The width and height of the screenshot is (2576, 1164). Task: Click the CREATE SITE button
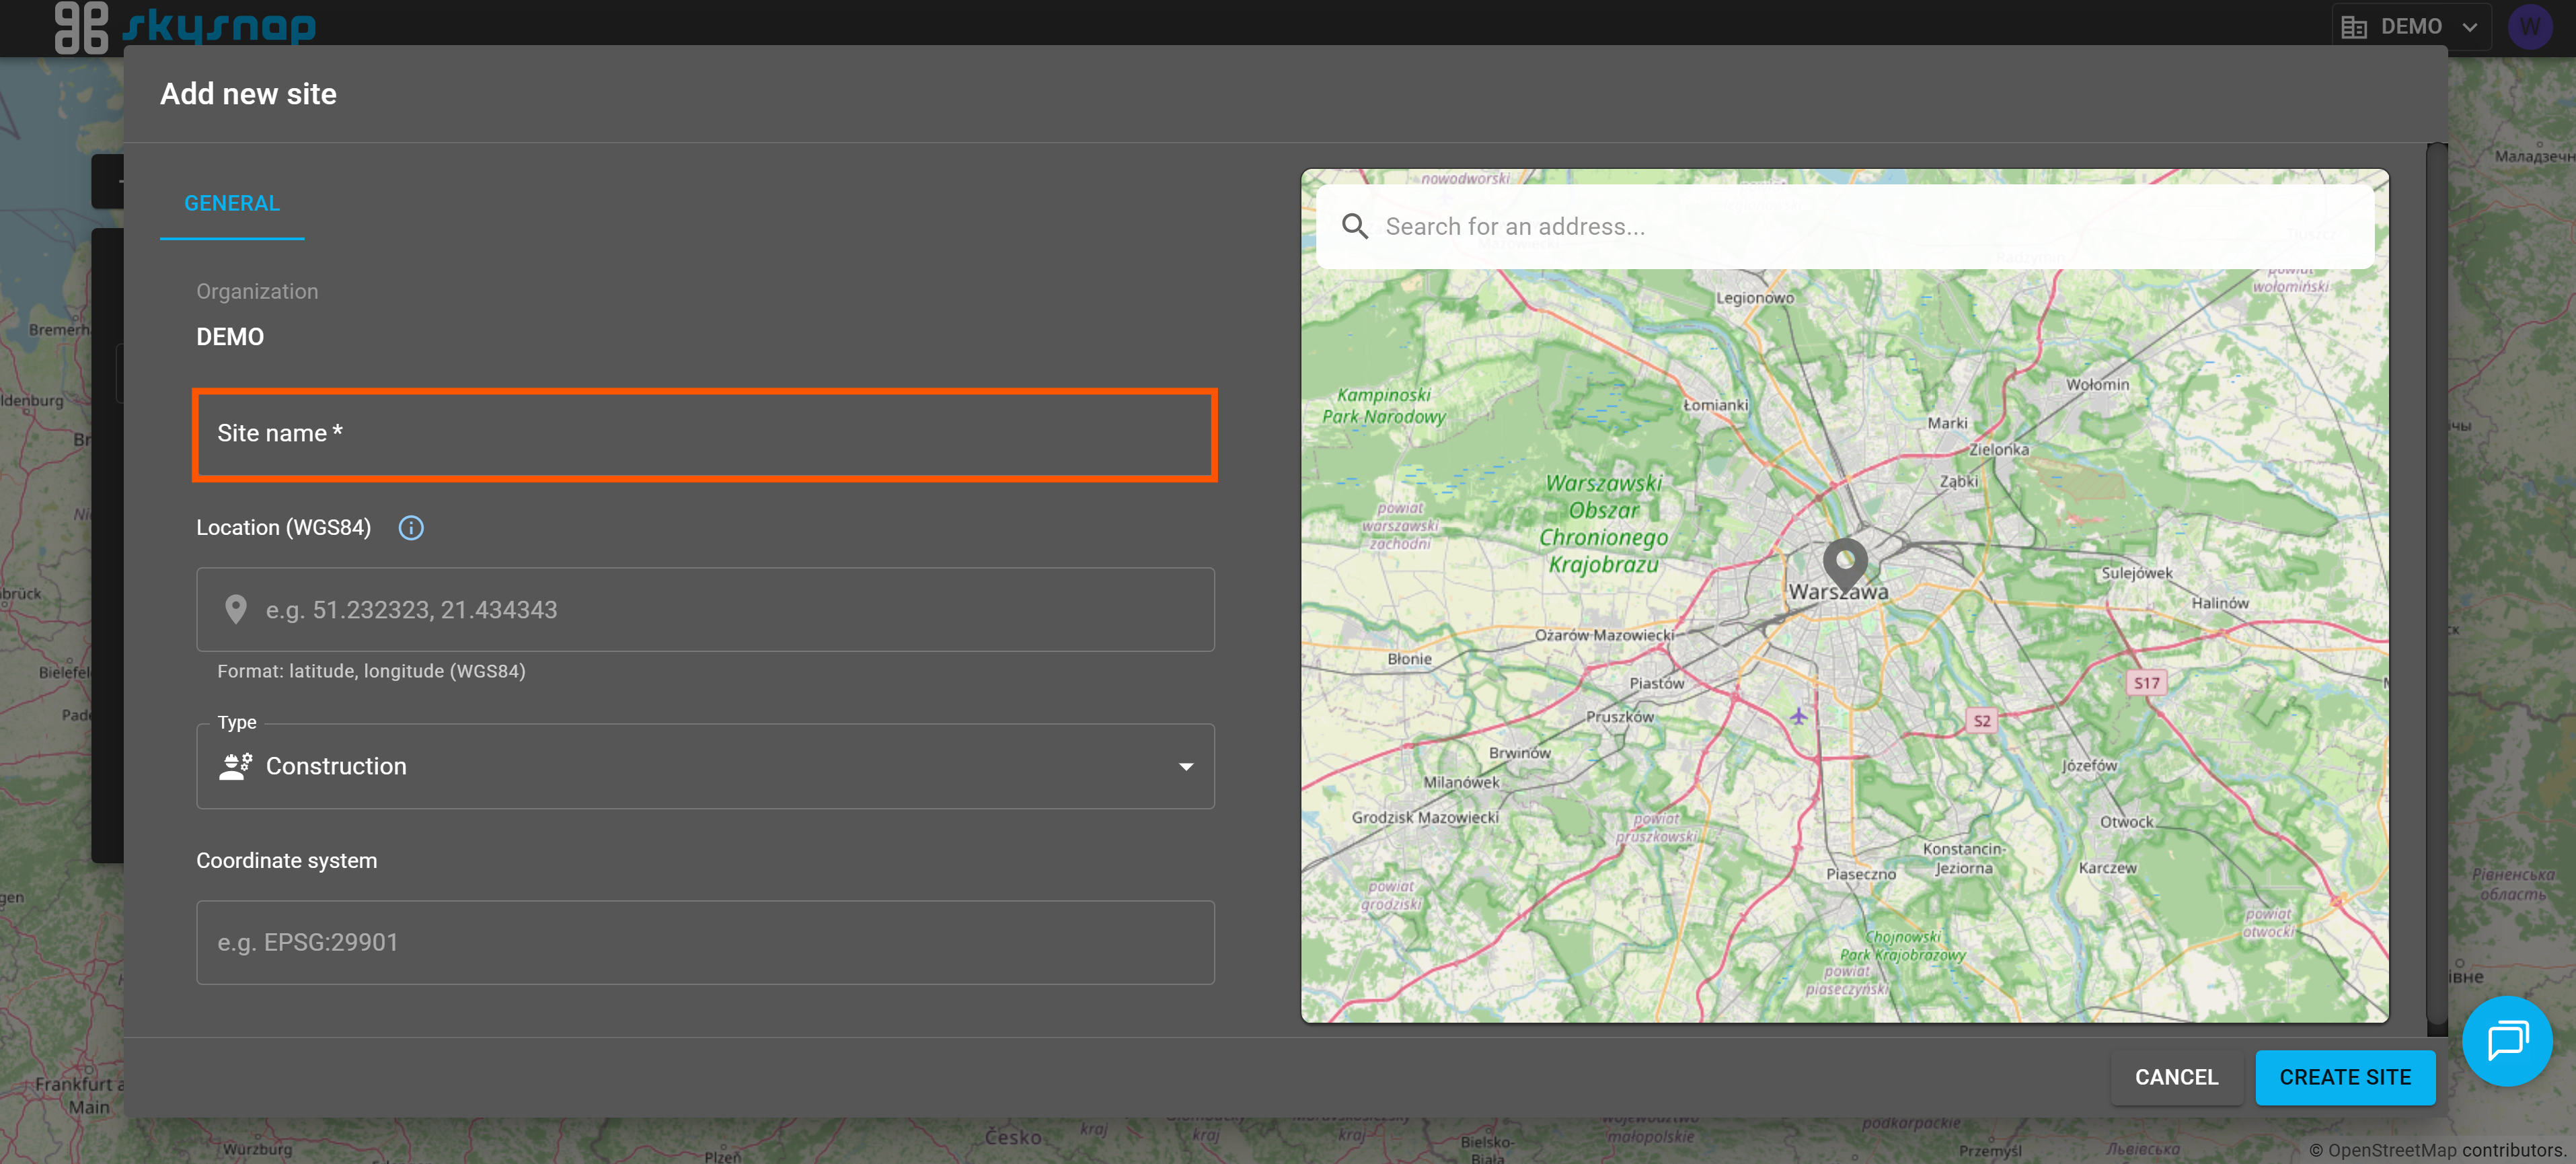pos(2345,1077)
